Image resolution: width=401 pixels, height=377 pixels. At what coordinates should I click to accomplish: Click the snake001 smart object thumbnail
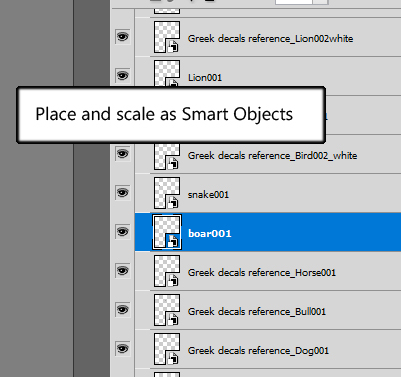pos(167,193)
